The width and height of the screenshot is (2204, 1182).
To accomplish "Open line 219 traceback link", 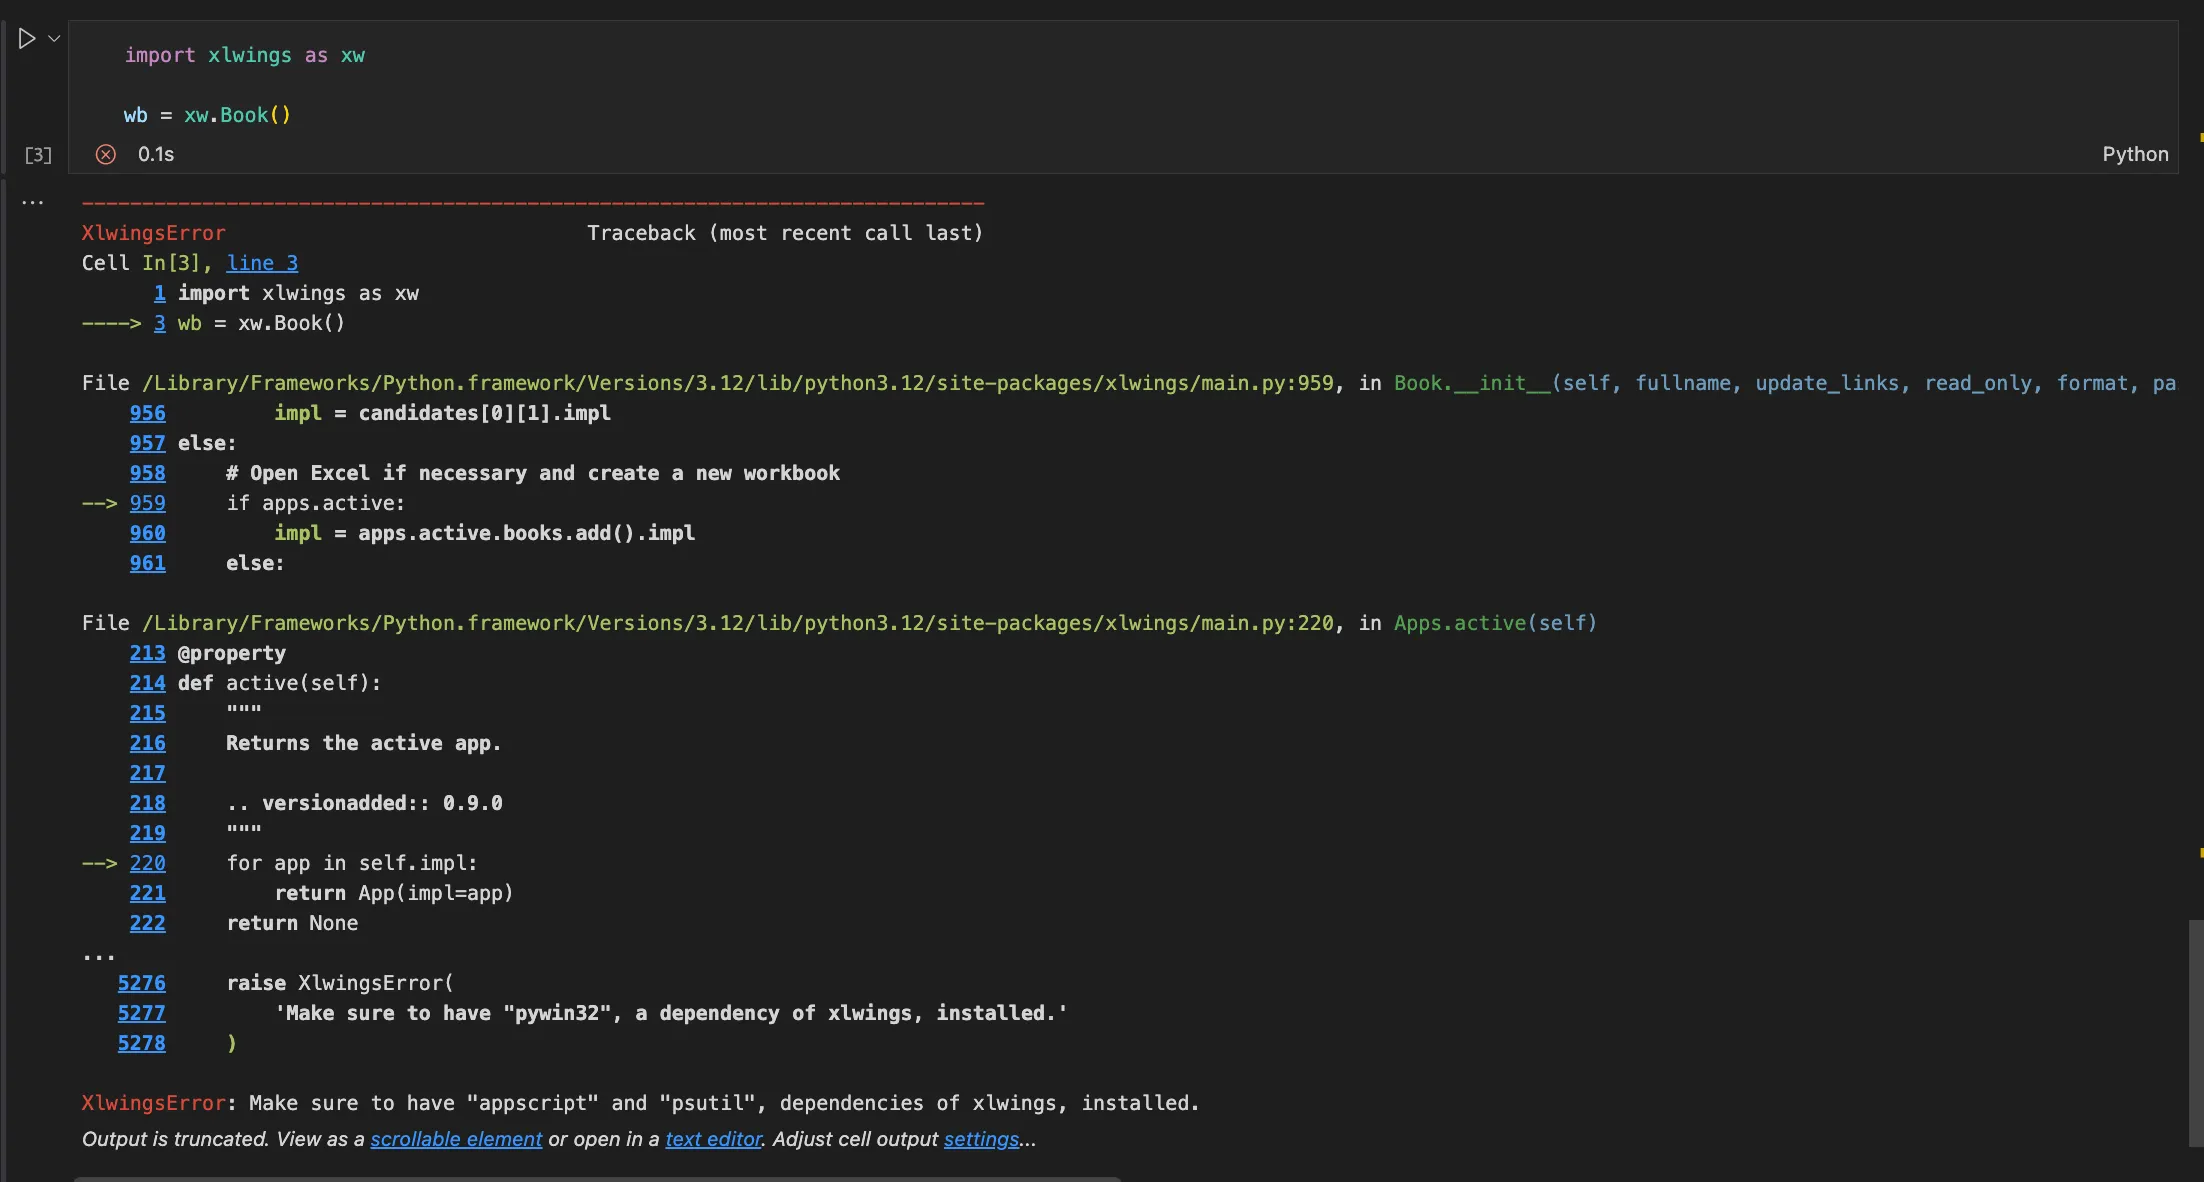I will 148,833.
